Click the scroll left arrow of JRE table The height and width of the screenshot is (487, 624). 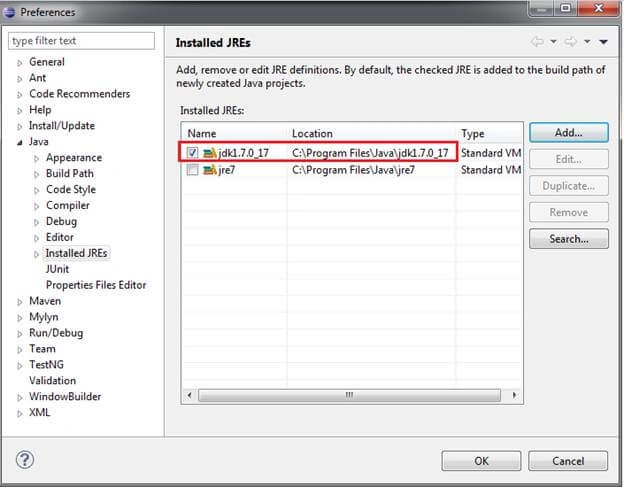coord(190,395)
